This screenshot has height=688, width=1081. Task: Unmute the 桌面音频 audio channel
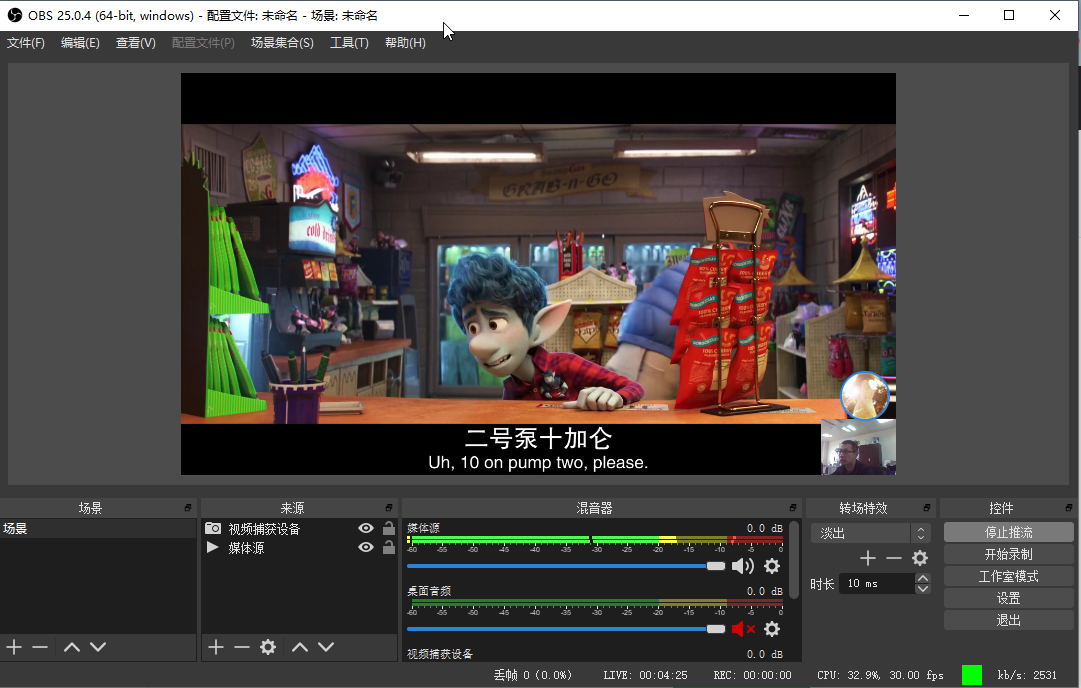click(744, 628)
